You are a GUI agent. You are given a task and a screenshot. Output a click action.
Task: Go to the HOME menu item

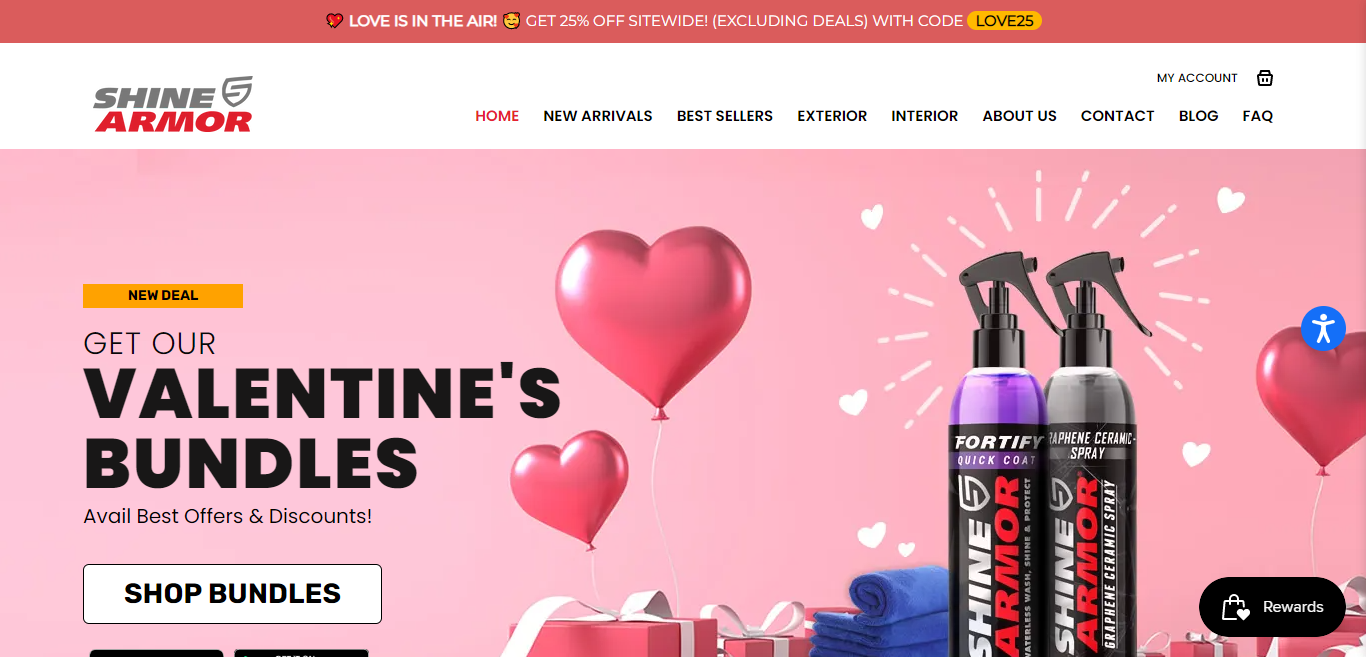click(497, 116)
